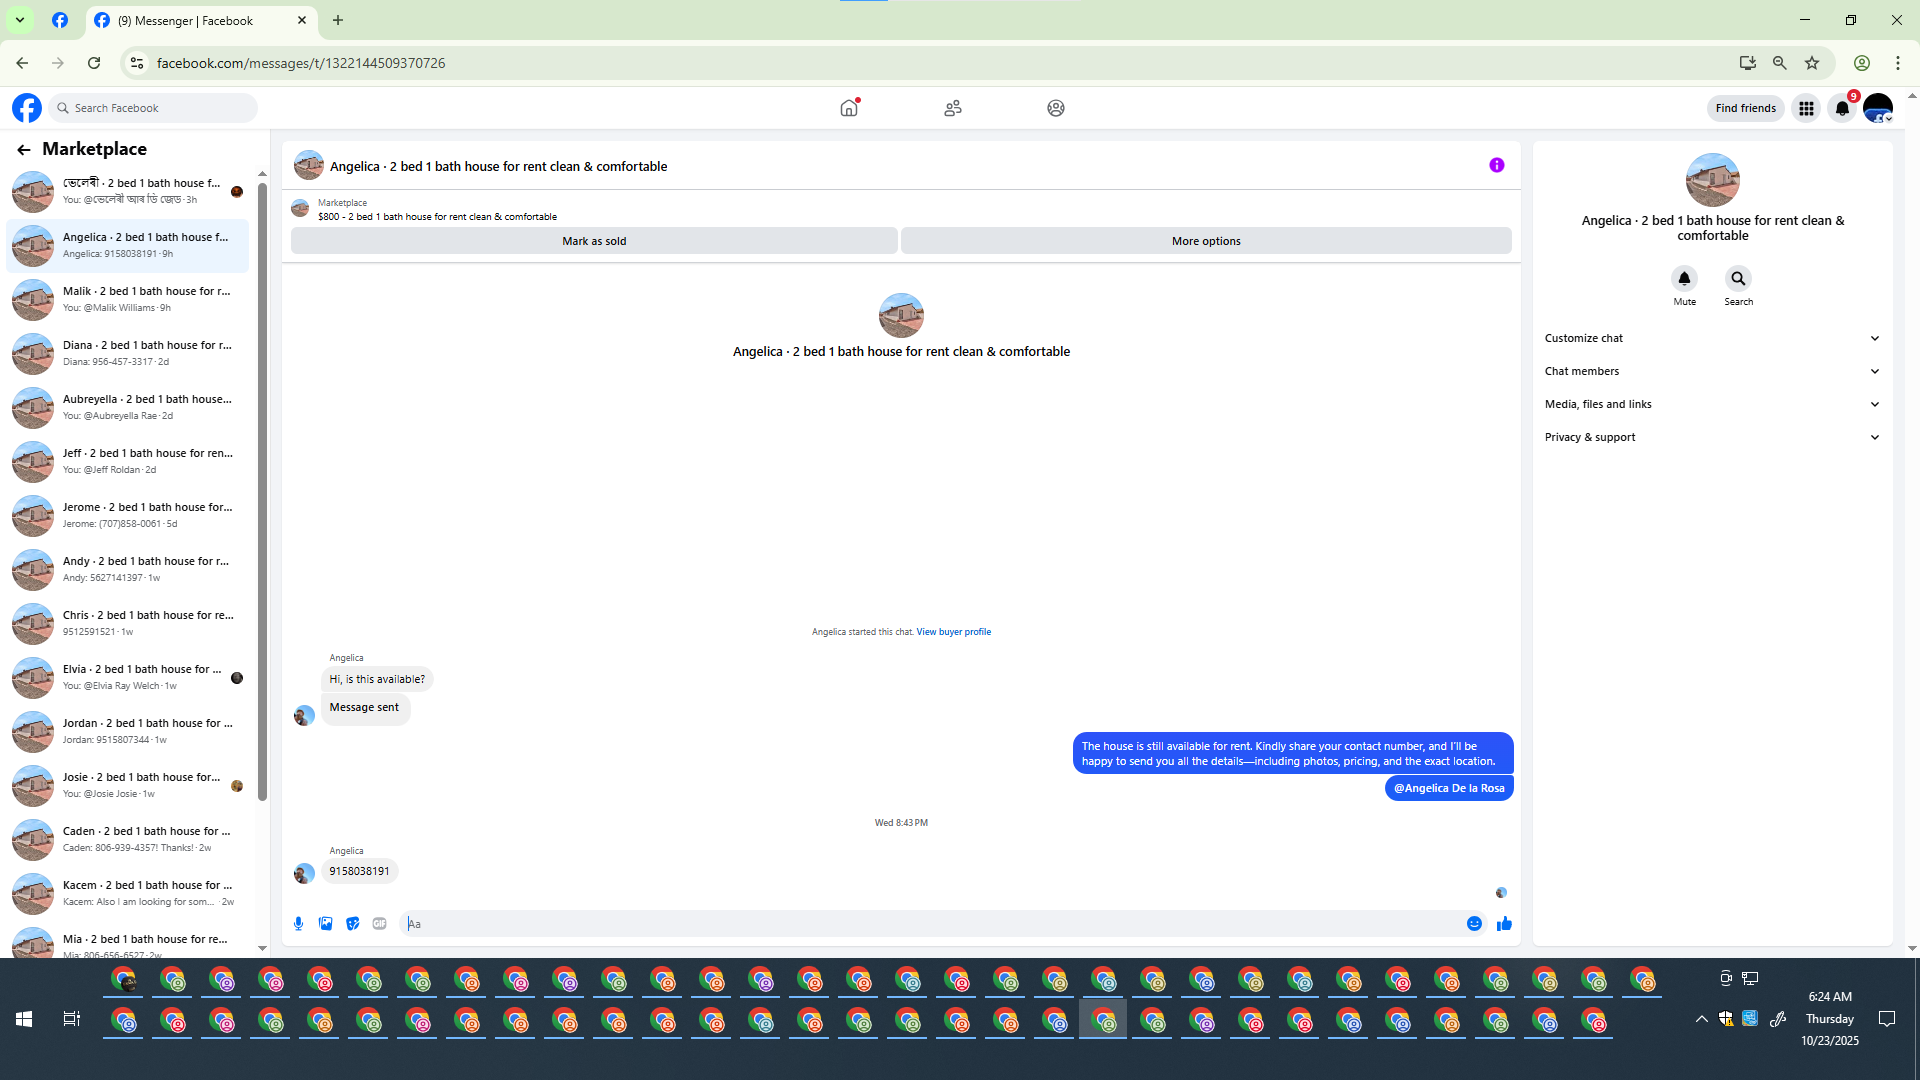This screenshot has width=1920, height=1080.
Task: Click the Mark as sold button
Action: 594,241
